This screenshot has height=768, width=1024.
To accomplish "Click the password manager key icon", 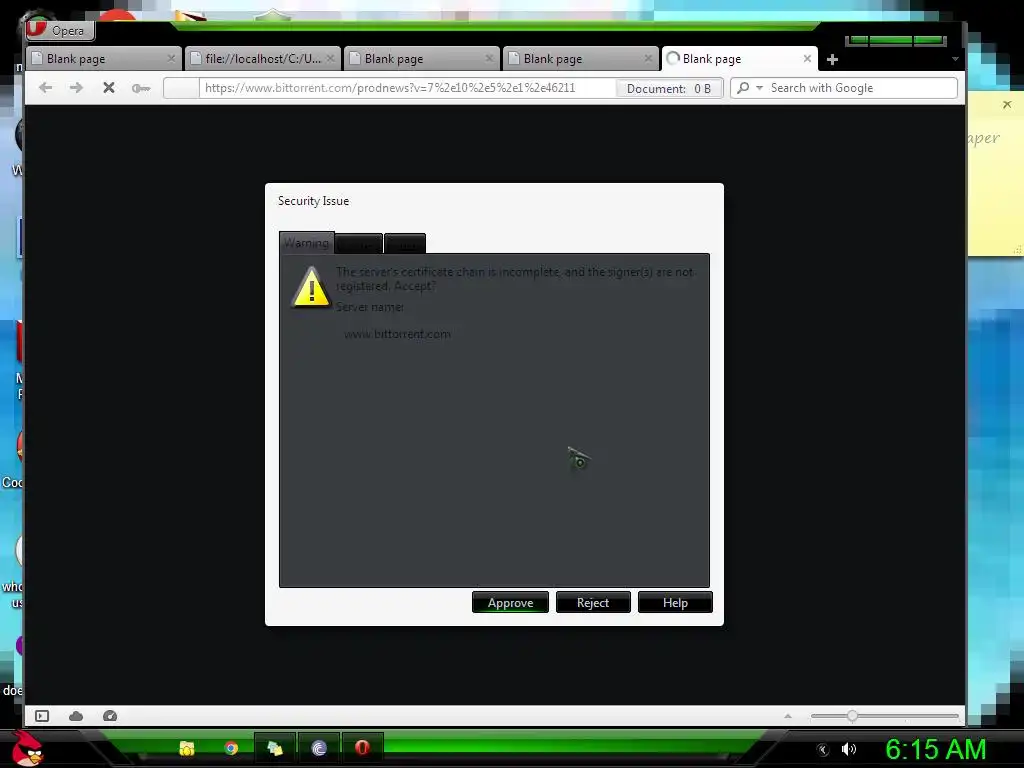I will pyautogui.click(x=140, y=88).
